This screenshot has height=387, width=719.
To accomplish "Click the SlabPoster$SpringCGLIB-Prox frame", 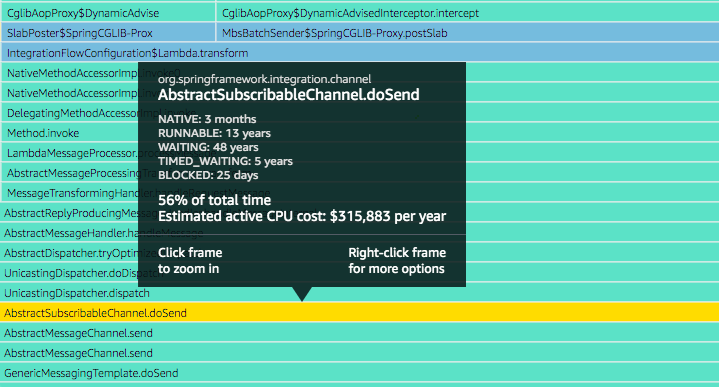I will 108,33.
